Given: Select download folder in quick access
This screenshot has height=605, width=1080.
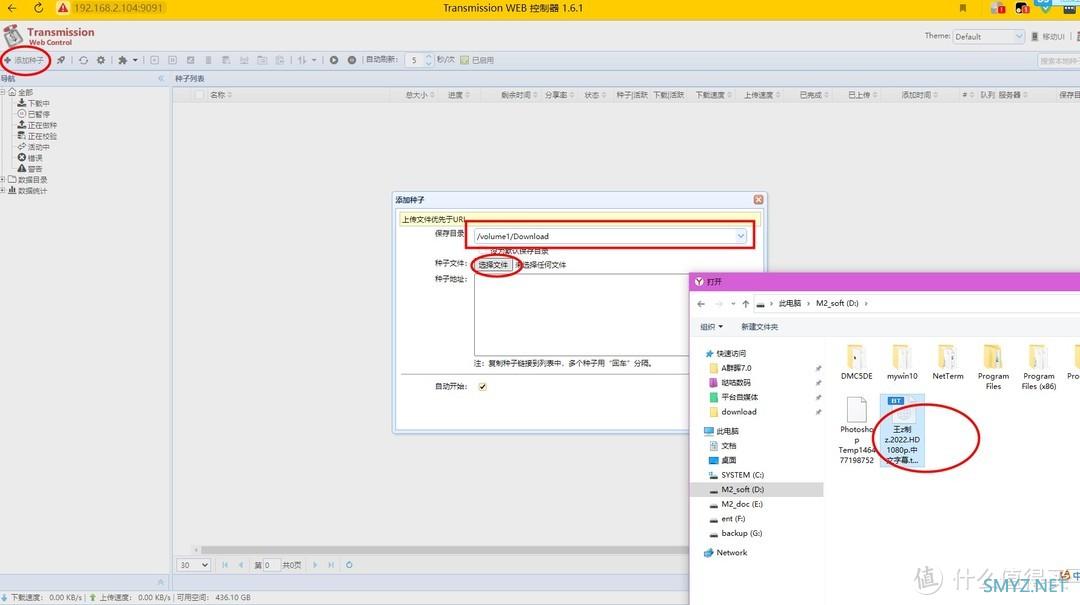Looking at the screenshot, I should coord(738,411).
